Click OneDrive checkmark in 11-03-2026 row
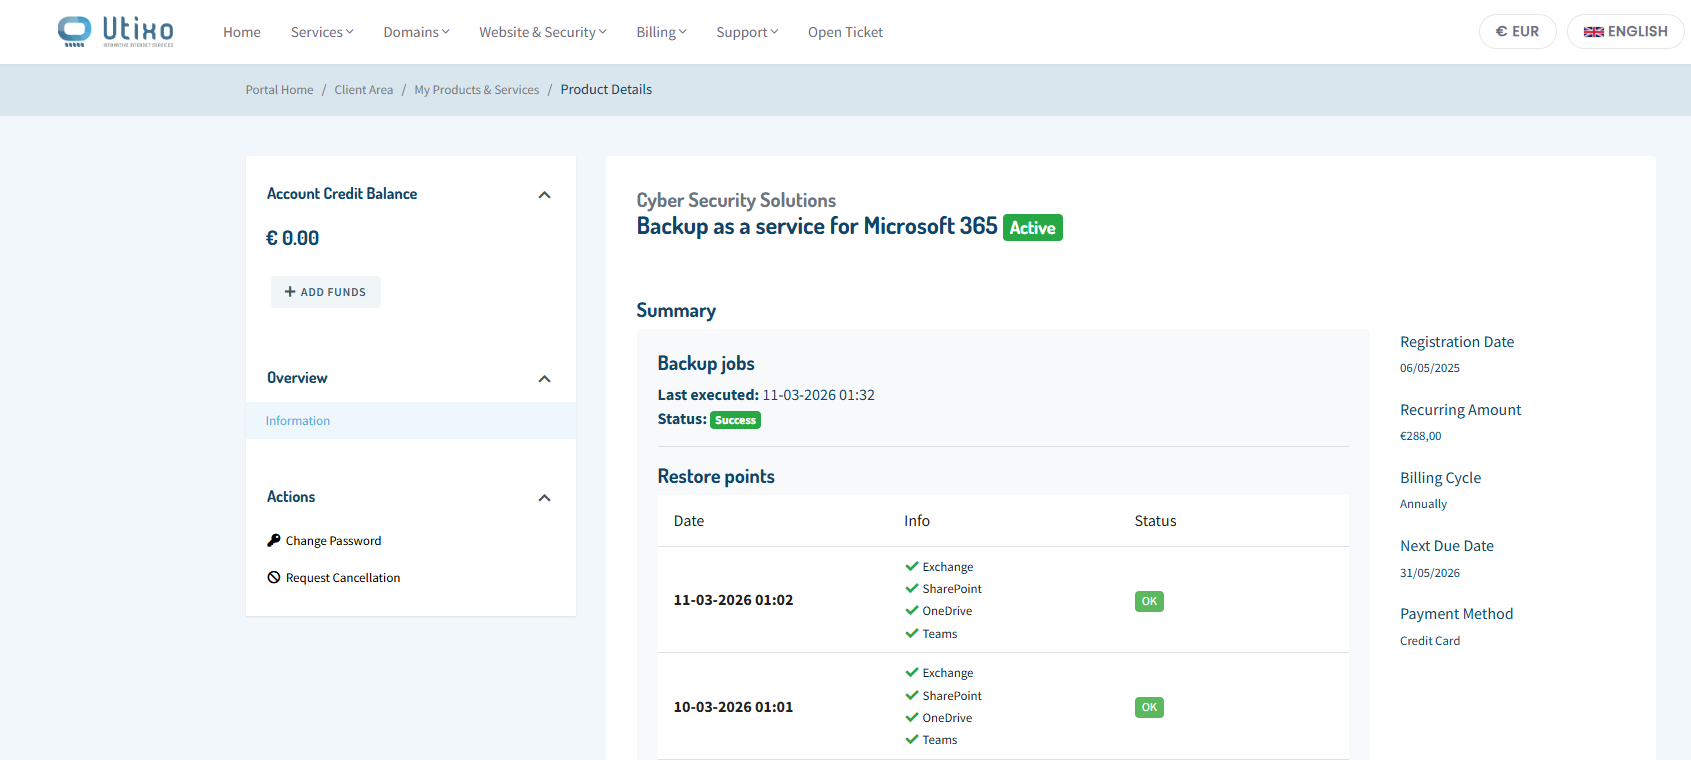1691x760 pixels. (x=911, y=610)
